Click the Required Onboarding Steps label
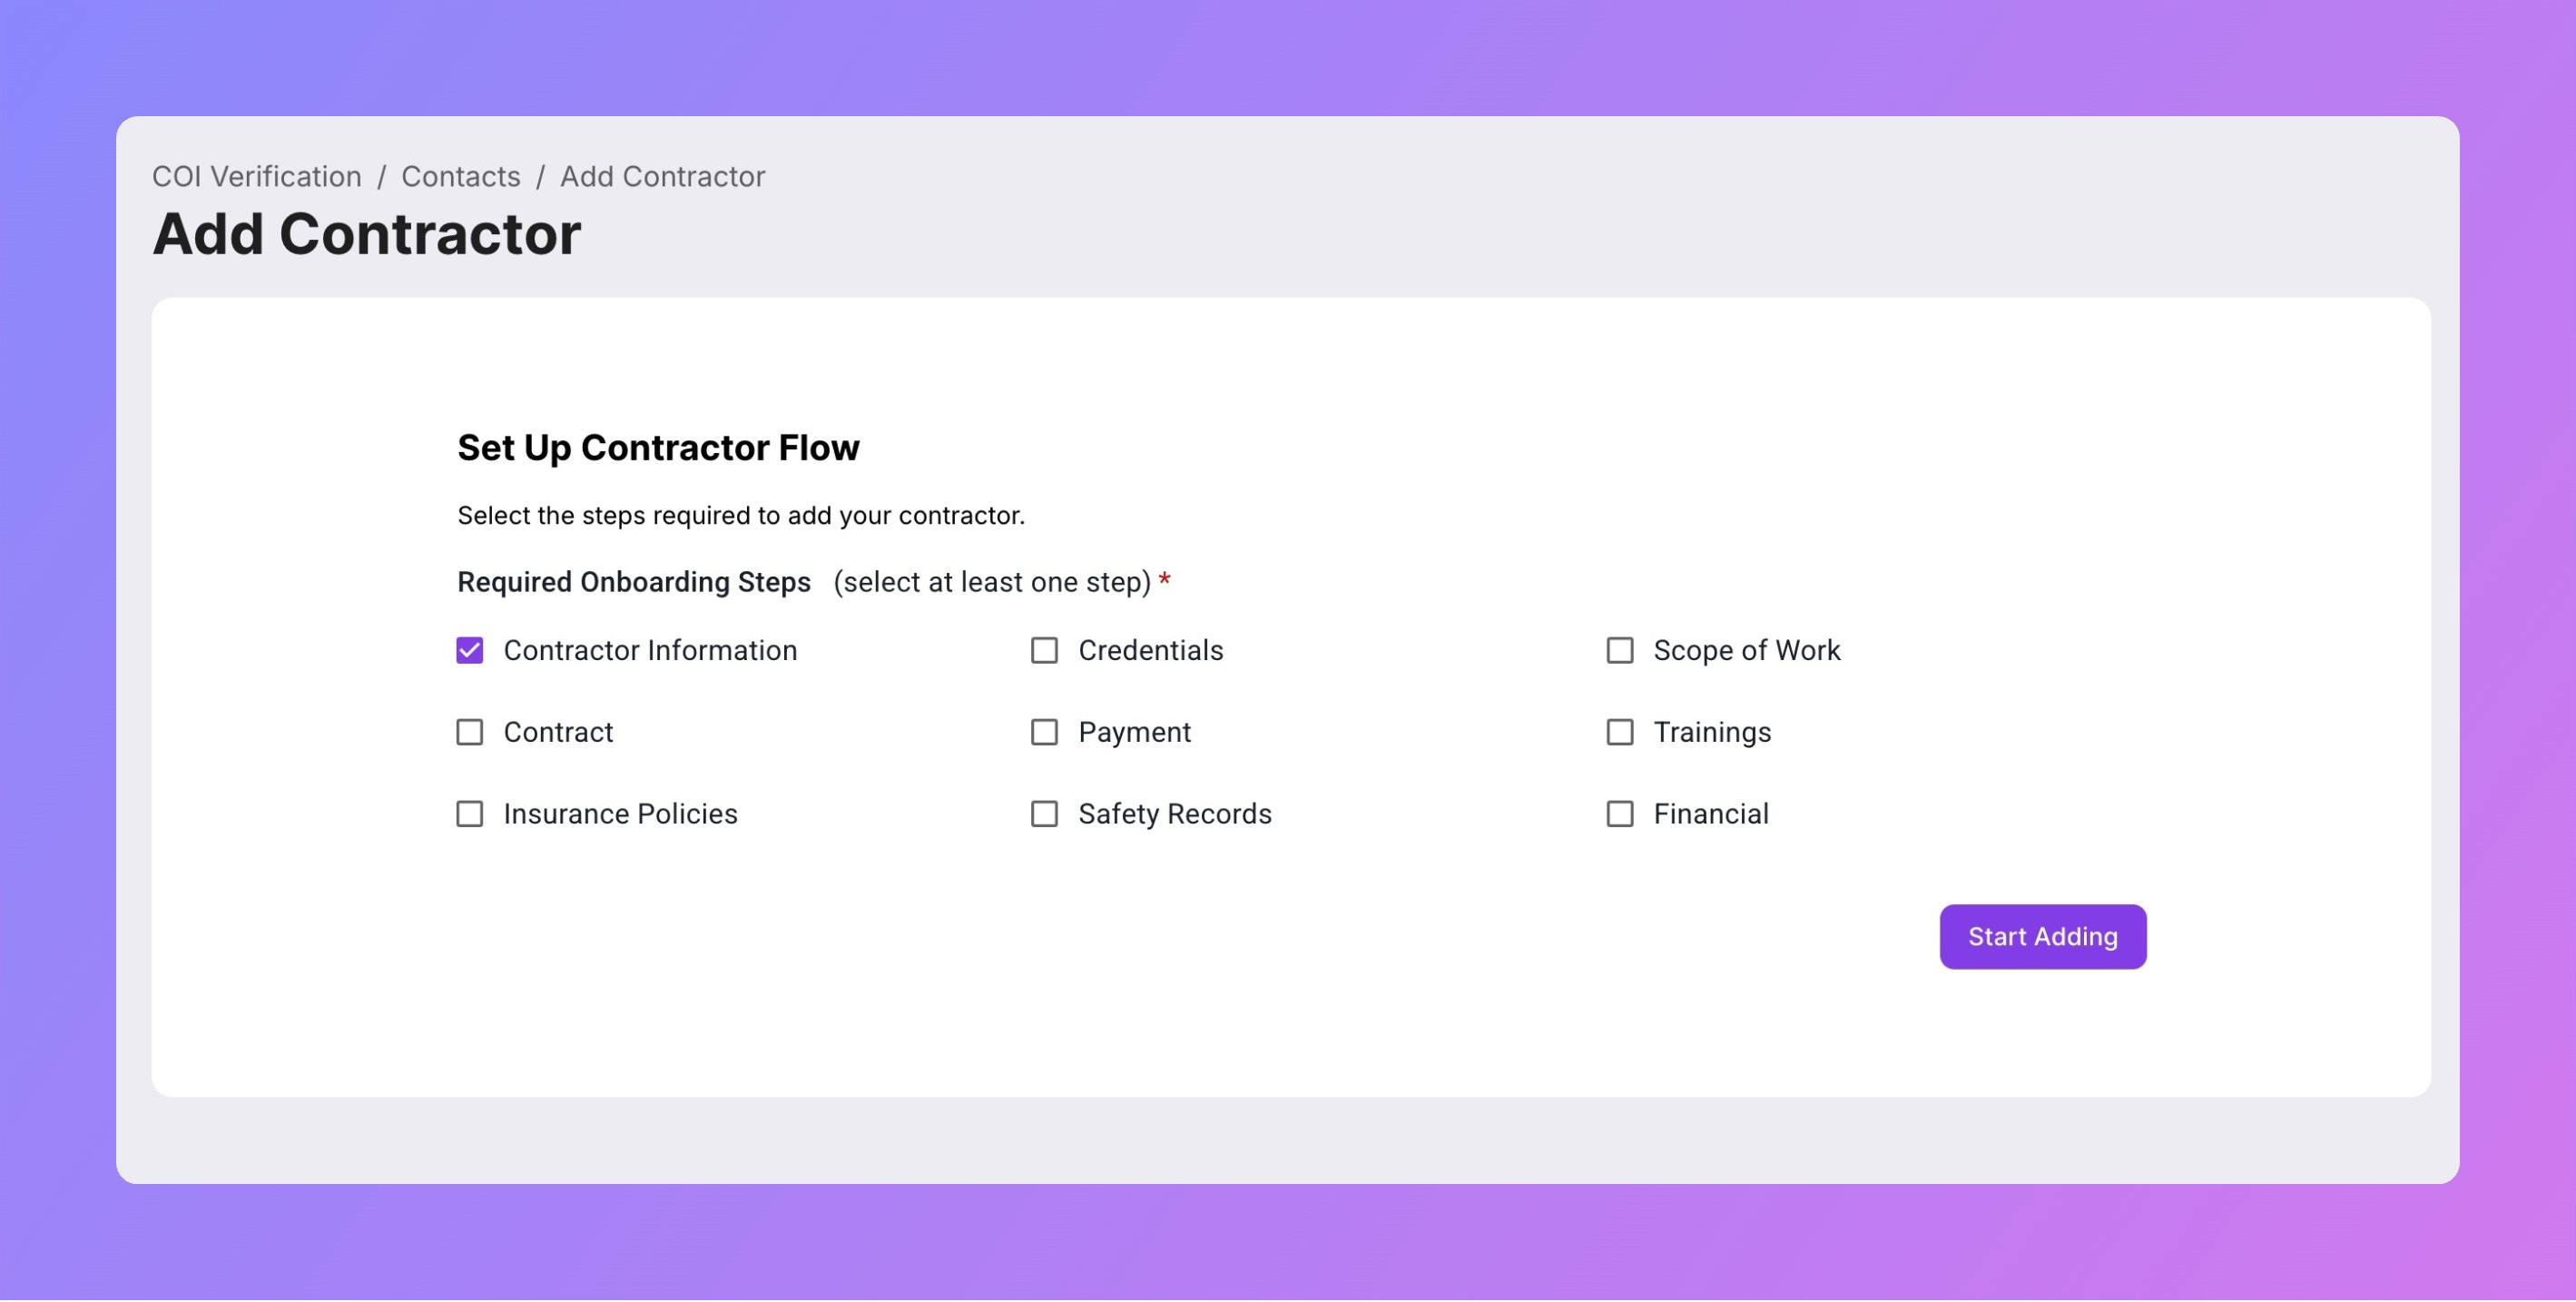The width and height of the screenshot is (2576, 1302). [633, 583]
